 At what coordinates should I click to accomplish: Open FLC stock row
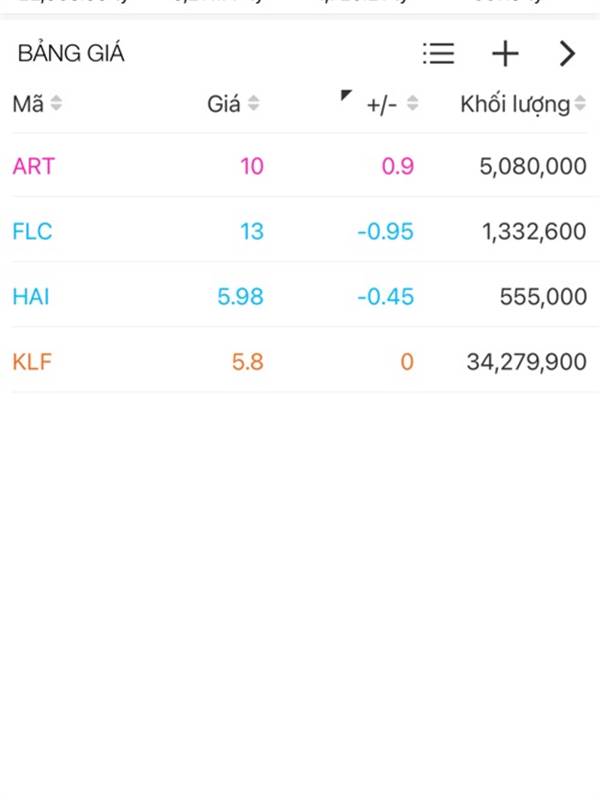(x=300, y=231)
